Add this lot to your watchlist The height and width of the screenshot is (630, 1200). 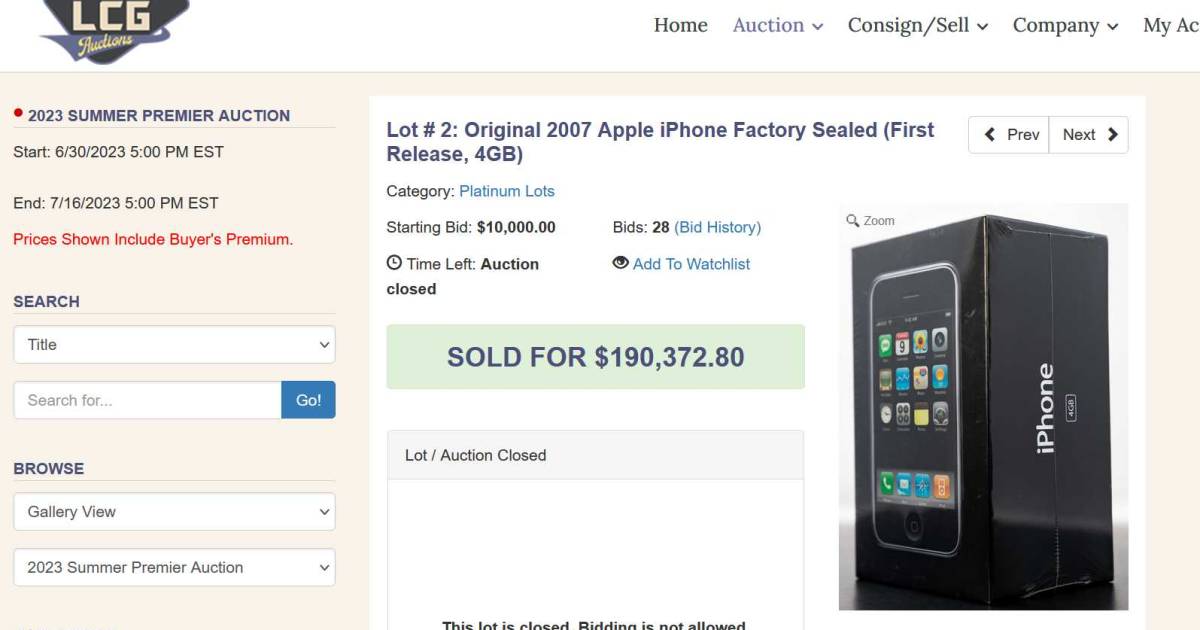690,263
